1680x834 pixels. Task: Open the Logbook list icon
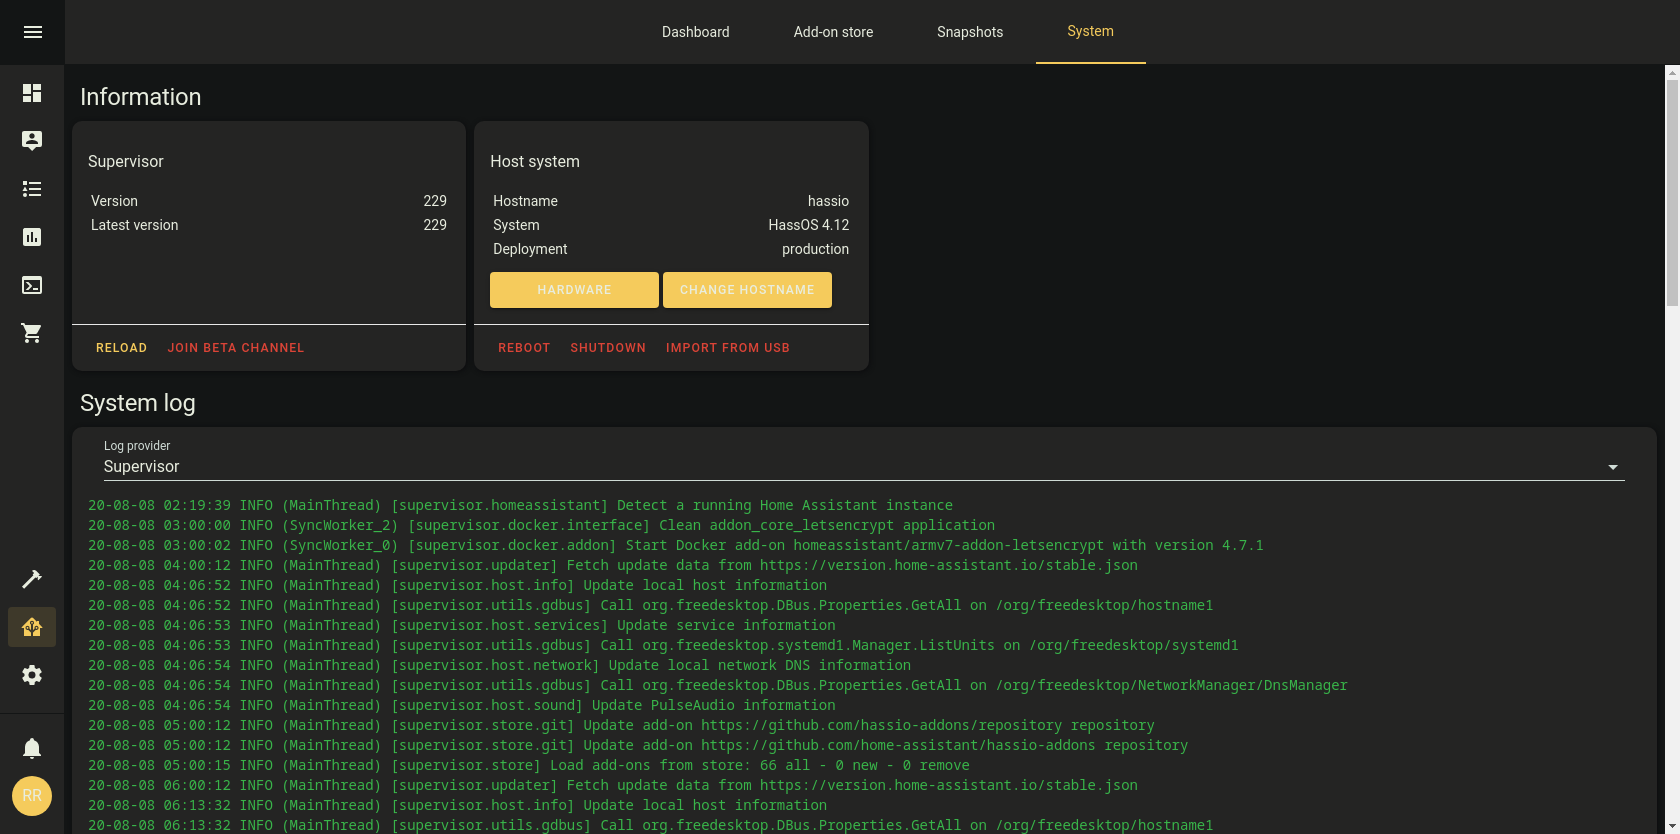[x=32, y=189]
